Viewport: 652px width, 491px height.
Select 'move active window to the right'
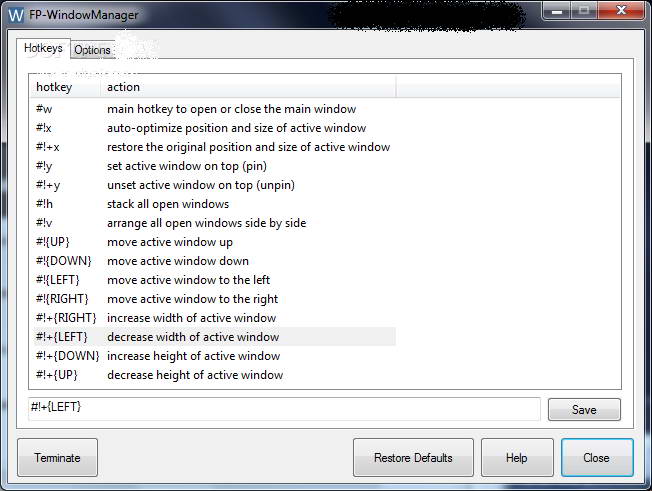pos(214,299)
